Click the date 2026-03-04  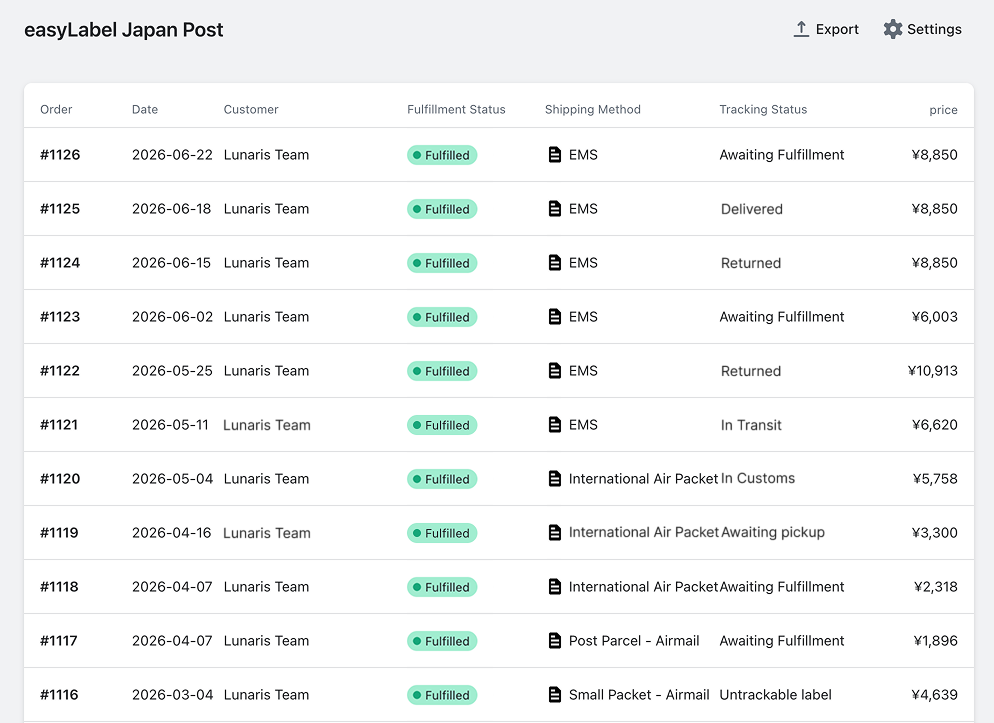click(x=172, y=694)
